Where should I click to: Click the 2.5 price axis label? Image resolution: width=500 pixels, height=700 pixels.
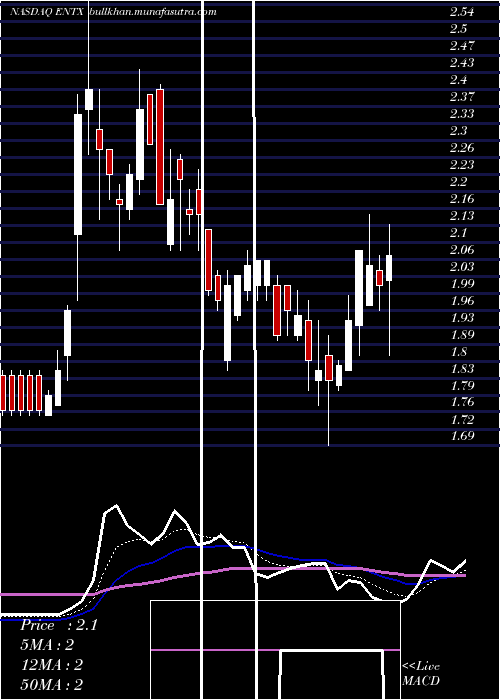(x=459, y=29)
